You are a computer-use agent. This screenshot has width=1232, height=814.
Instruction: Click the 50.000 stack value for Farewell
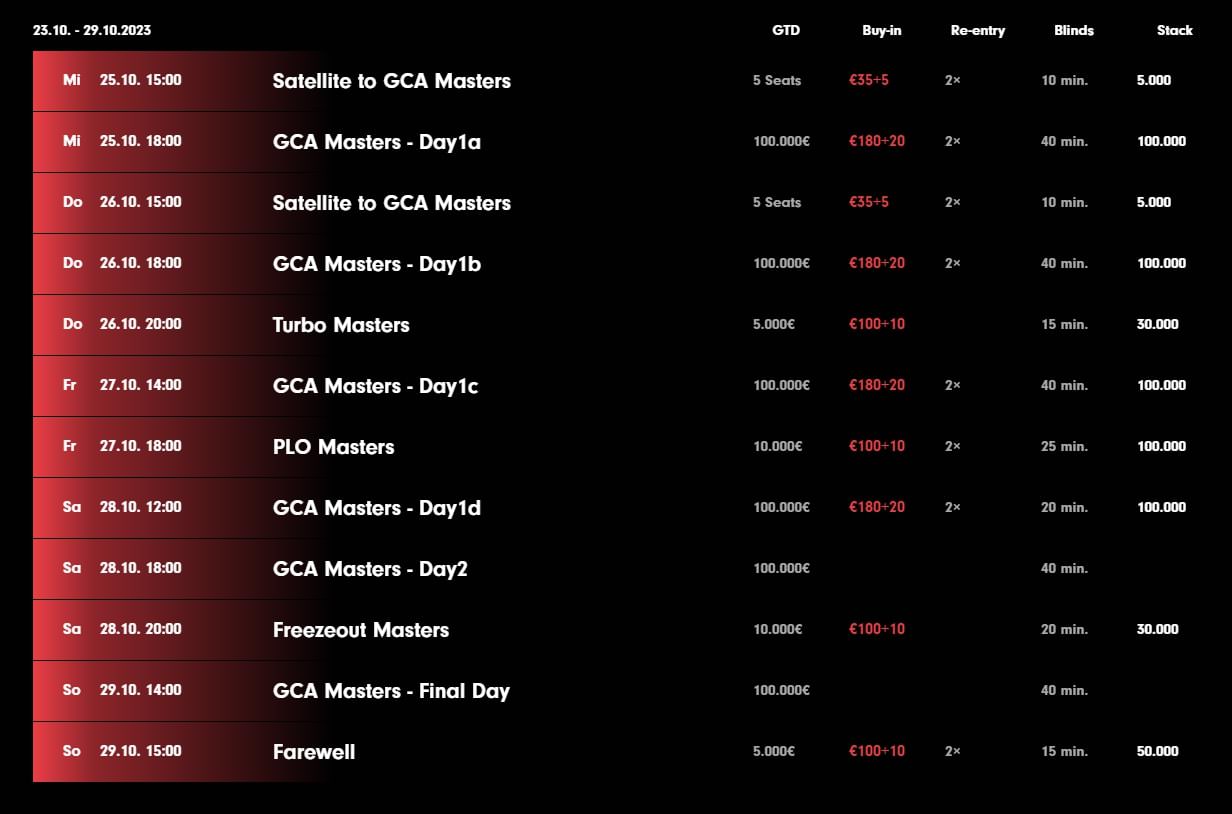click(1157, 751)
